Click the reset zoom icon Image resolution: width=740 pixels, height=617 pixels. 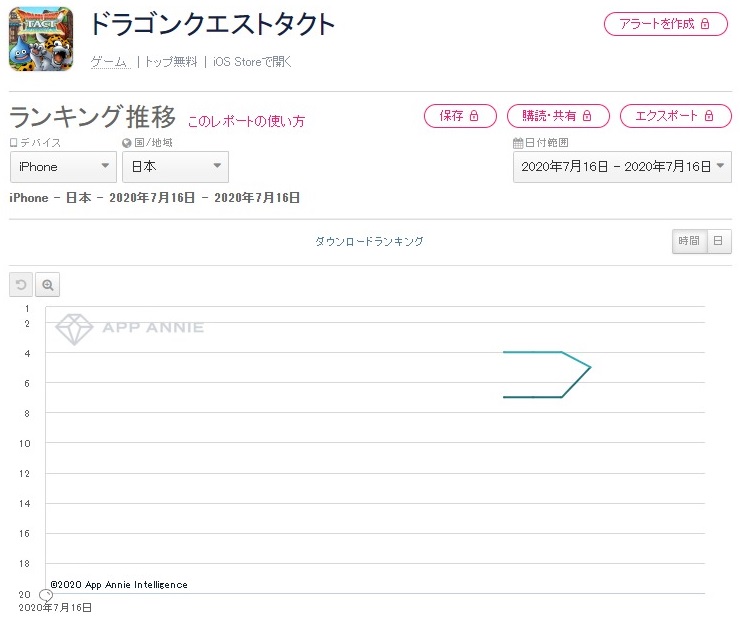[x=21, y=285]
